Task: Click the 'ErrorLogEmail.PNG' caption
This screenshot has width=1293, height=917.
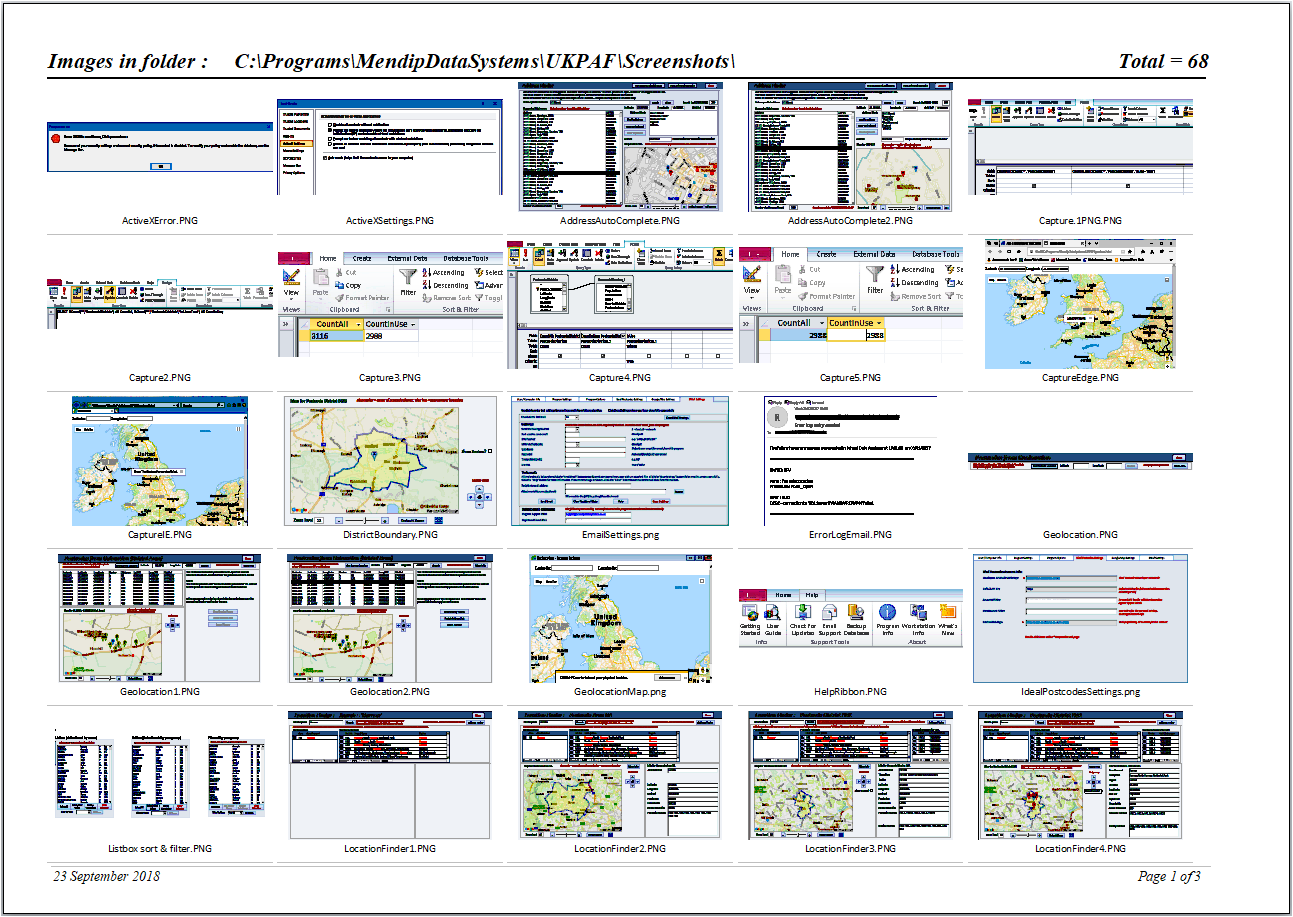Action: click(850, 535)
